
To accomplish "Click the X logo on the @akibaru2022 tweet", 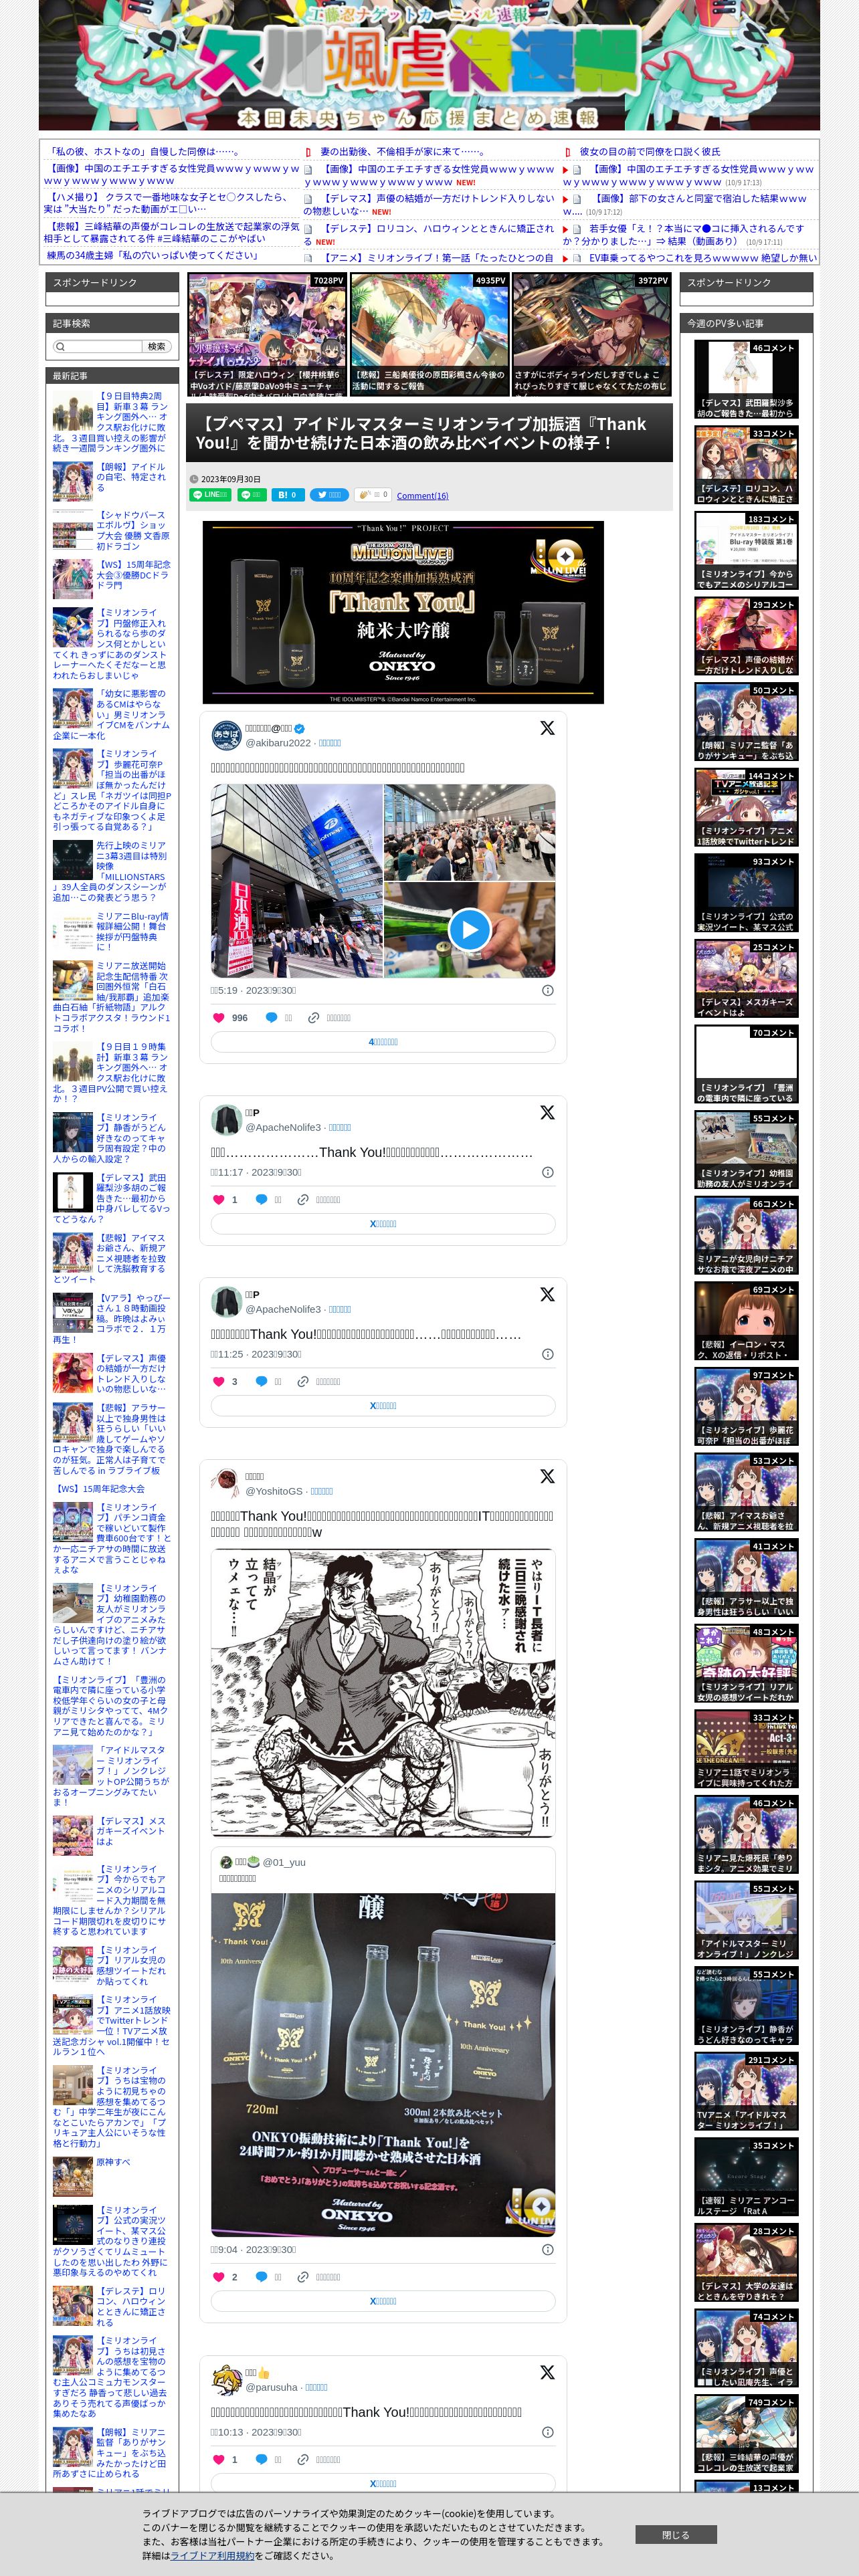I will (x=547, y=729).
